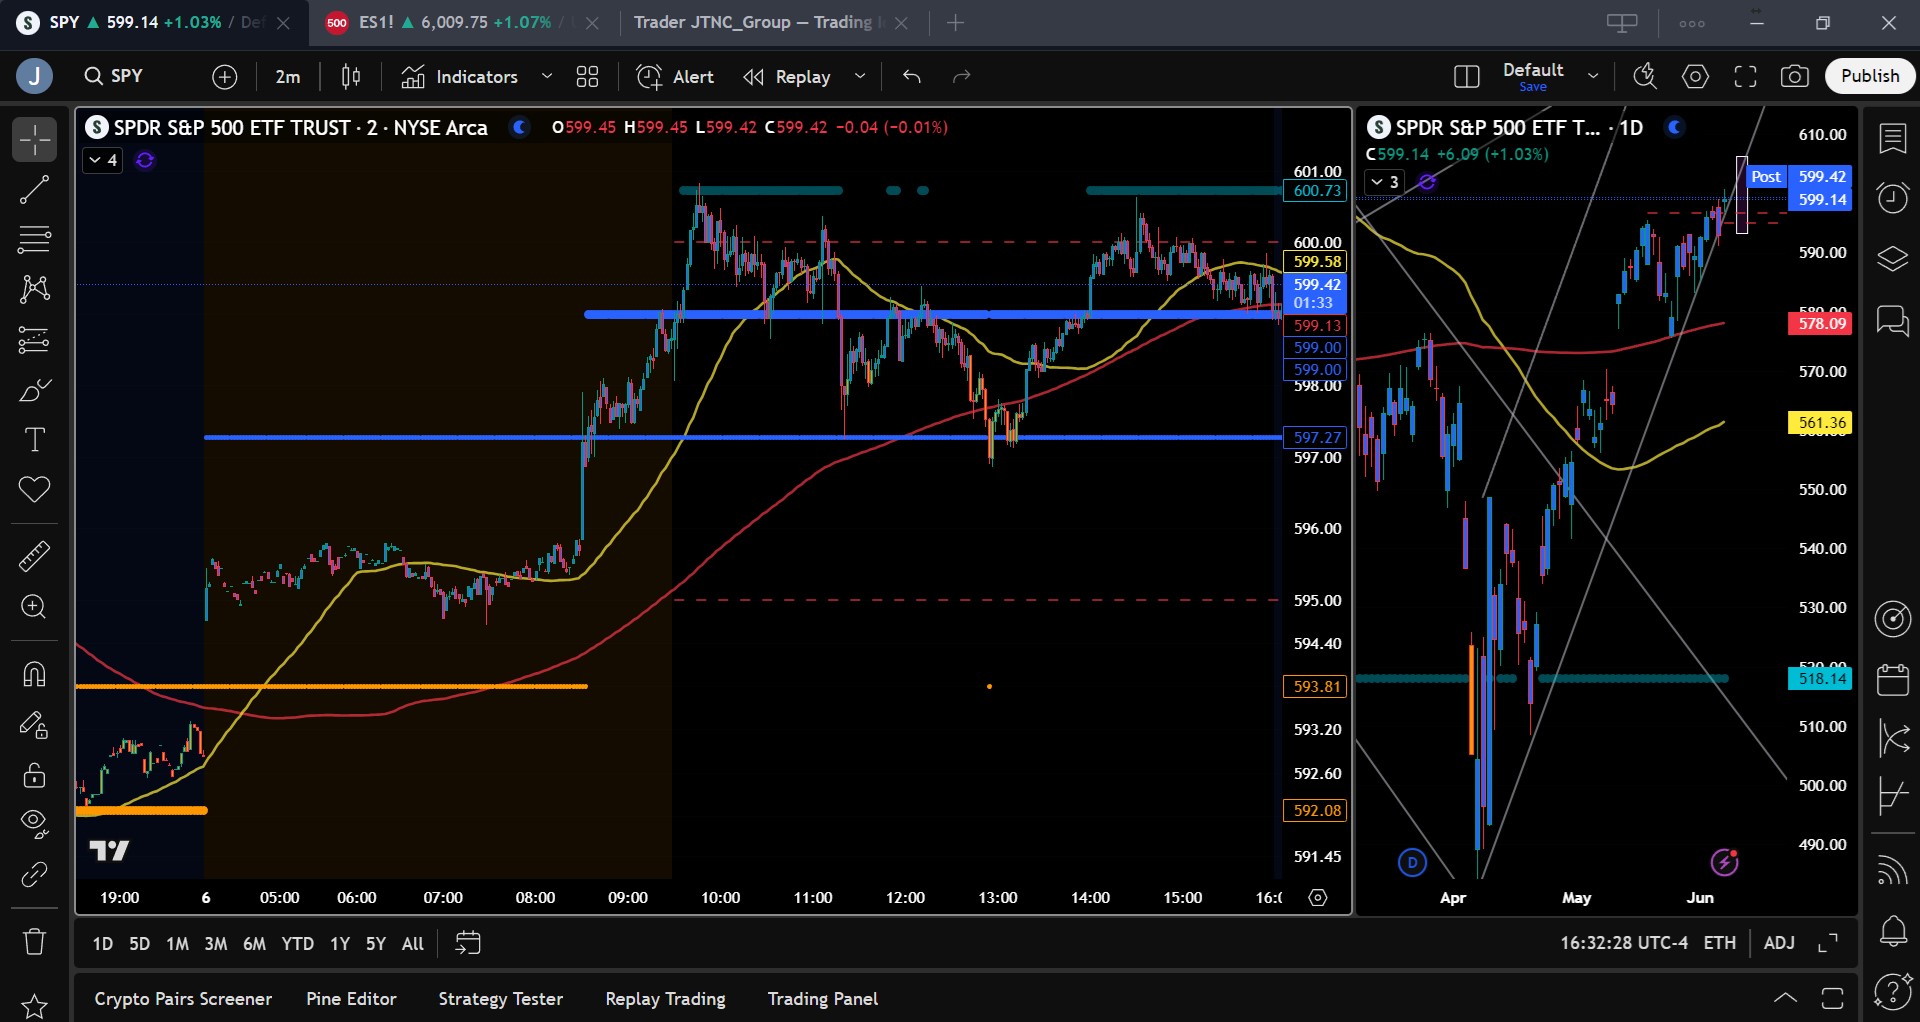The height and width of the screenshot is (1022, 1920).
Task: Select the crosshair cursor tool
Action: [34, 140]
